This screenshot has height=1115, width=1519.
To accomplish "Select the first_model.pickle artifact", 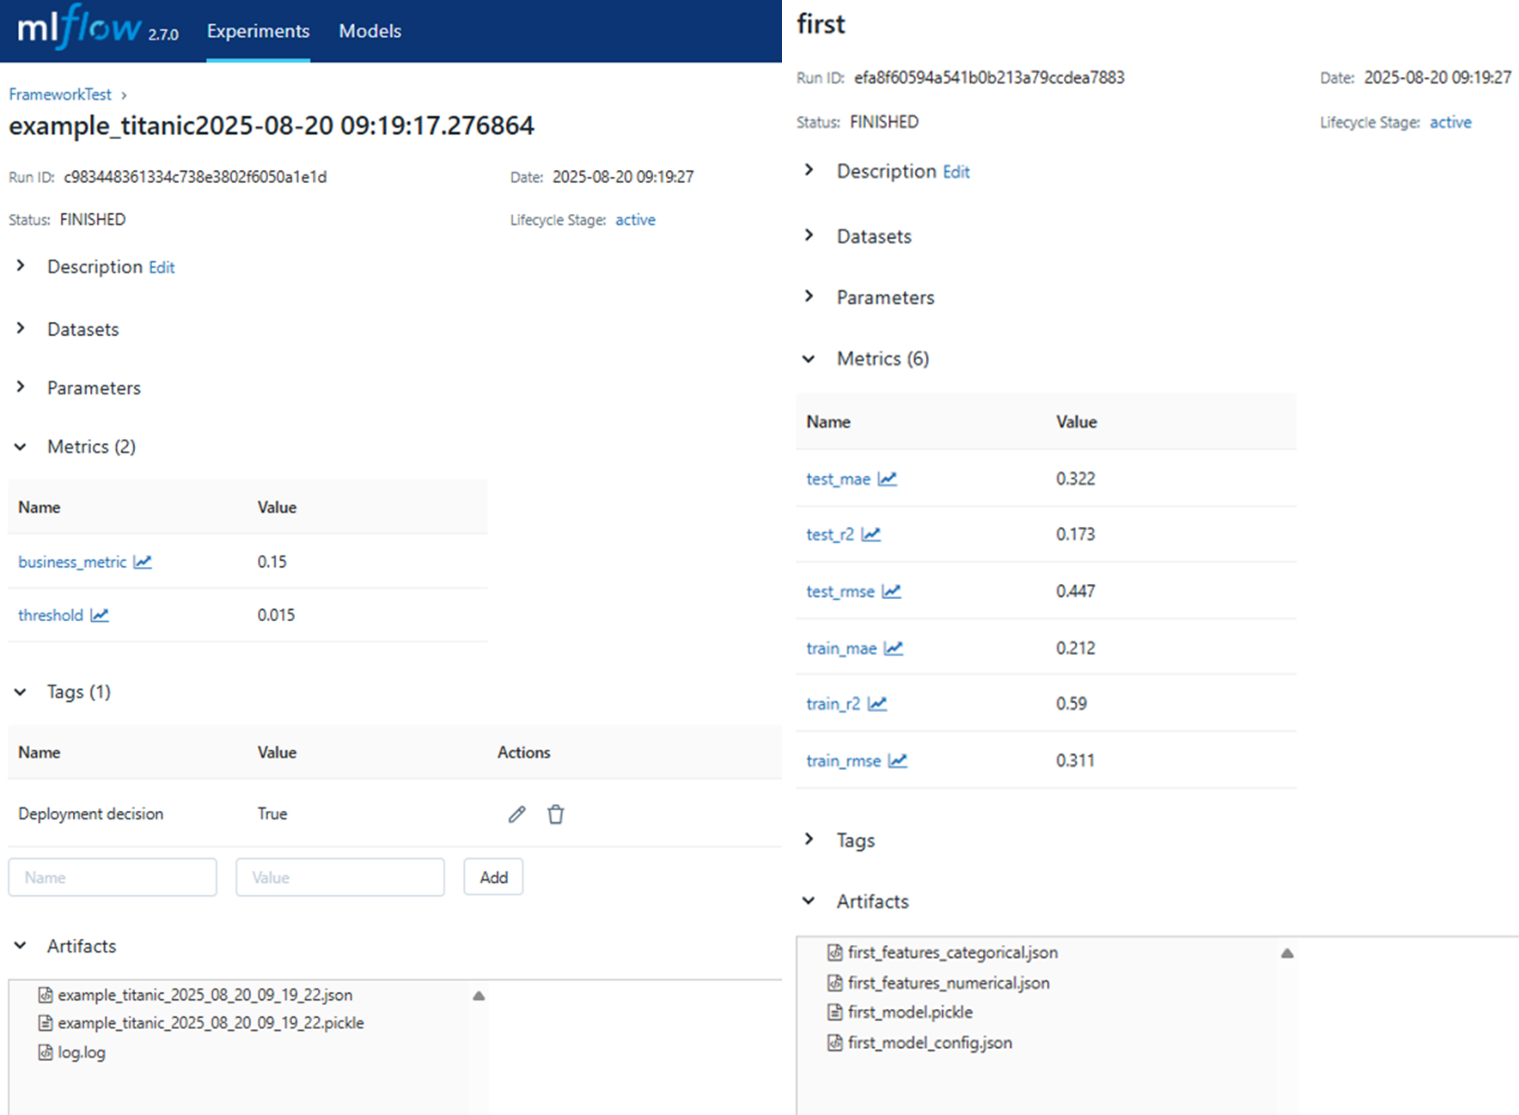I will [x=909, y=1012].
